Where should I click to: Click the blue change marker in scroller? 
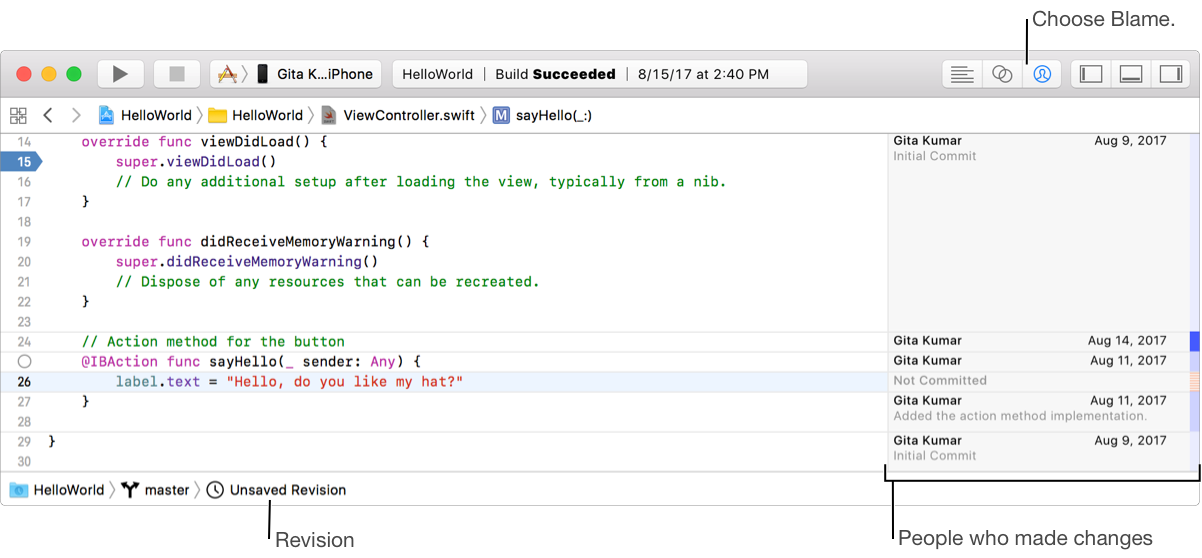(x=1194, y=341)
